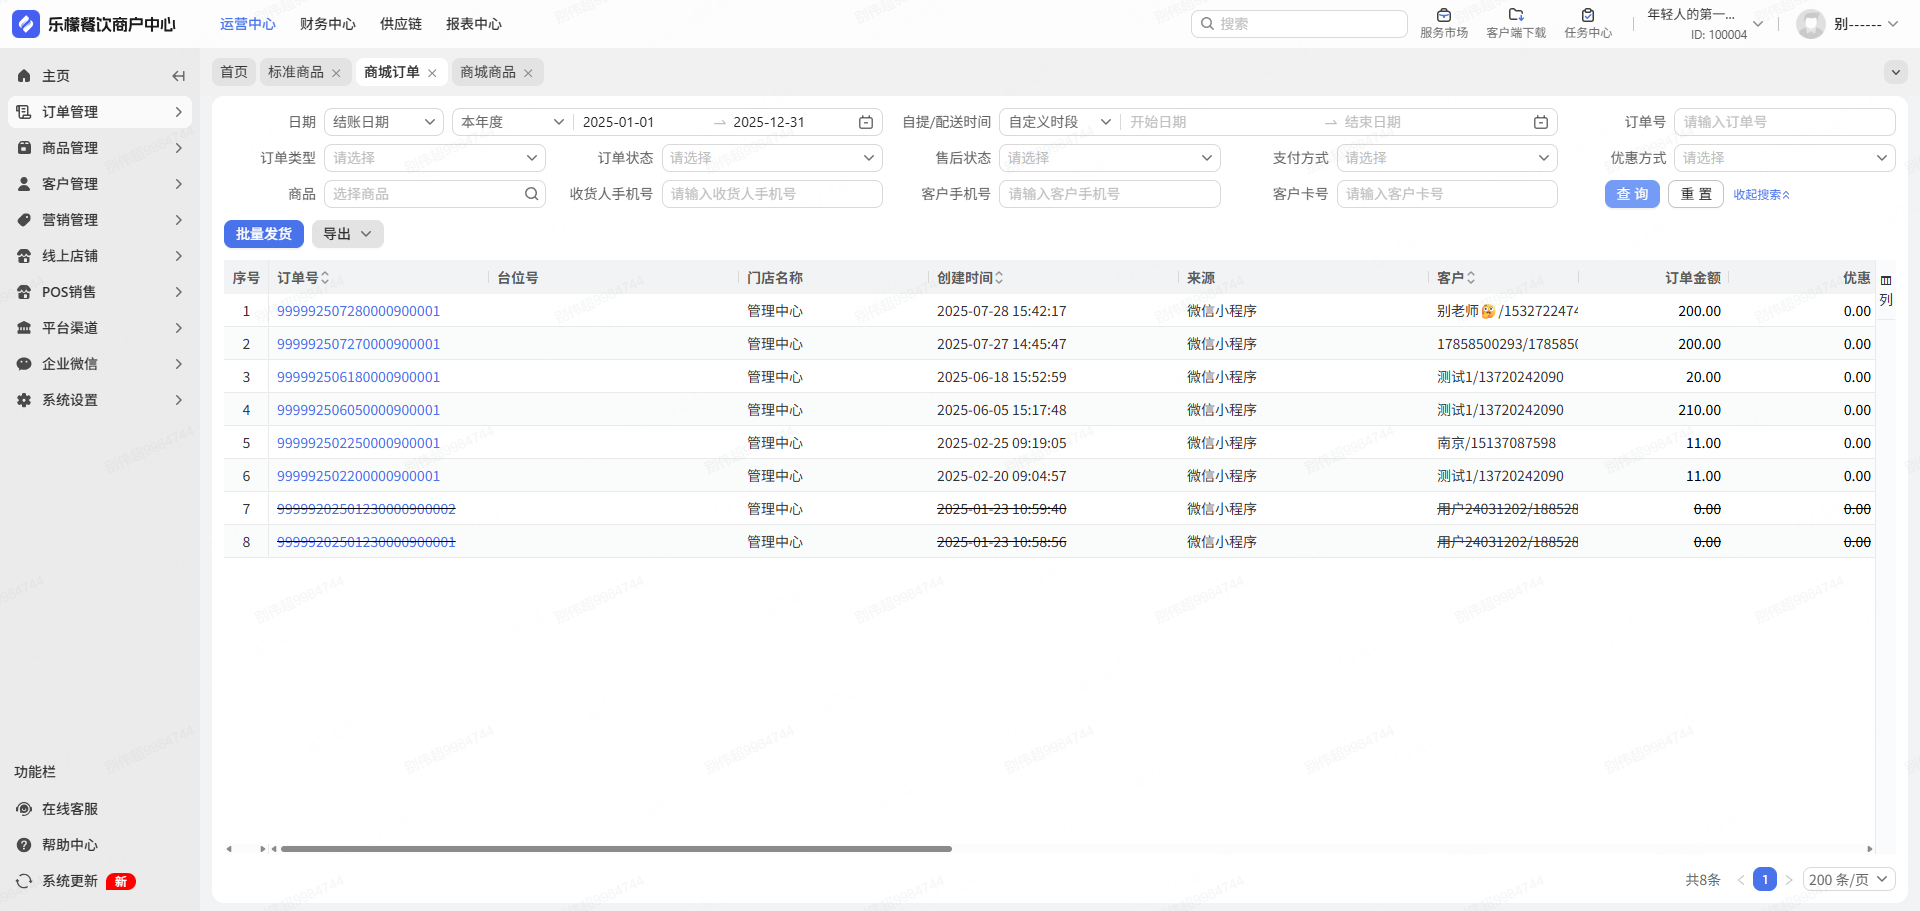
Task: Focus the top 搜索 search box
Action: [1299, 24]
